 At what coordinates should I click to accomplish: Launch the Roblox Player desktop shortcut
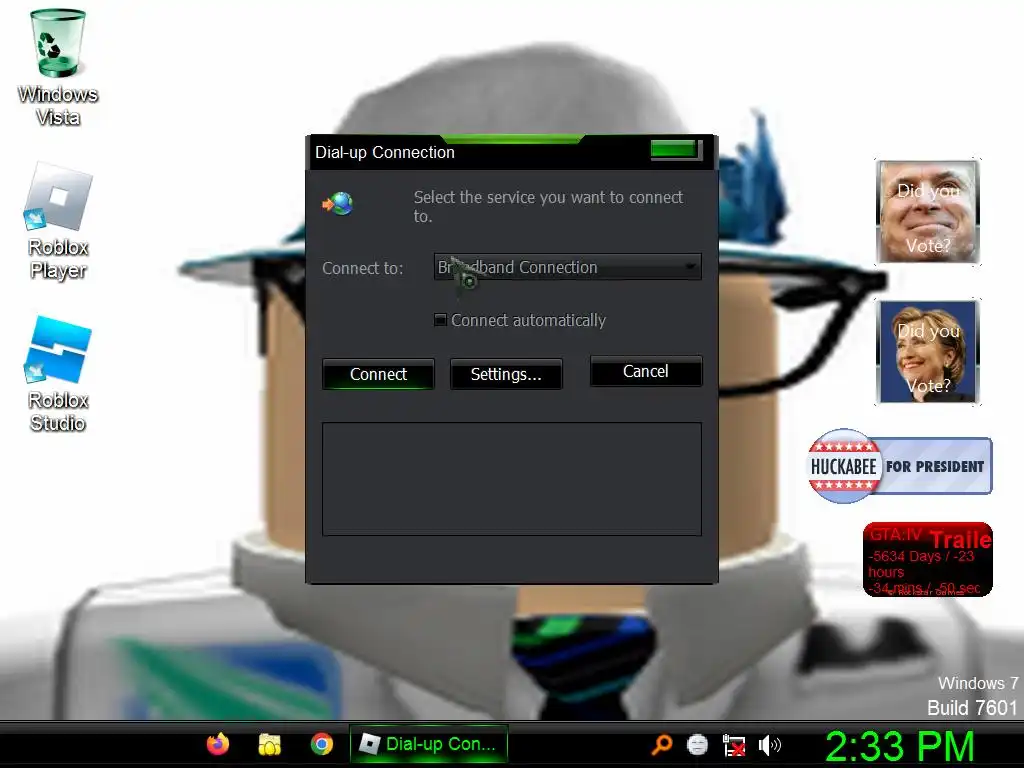(x=57, y=221)
